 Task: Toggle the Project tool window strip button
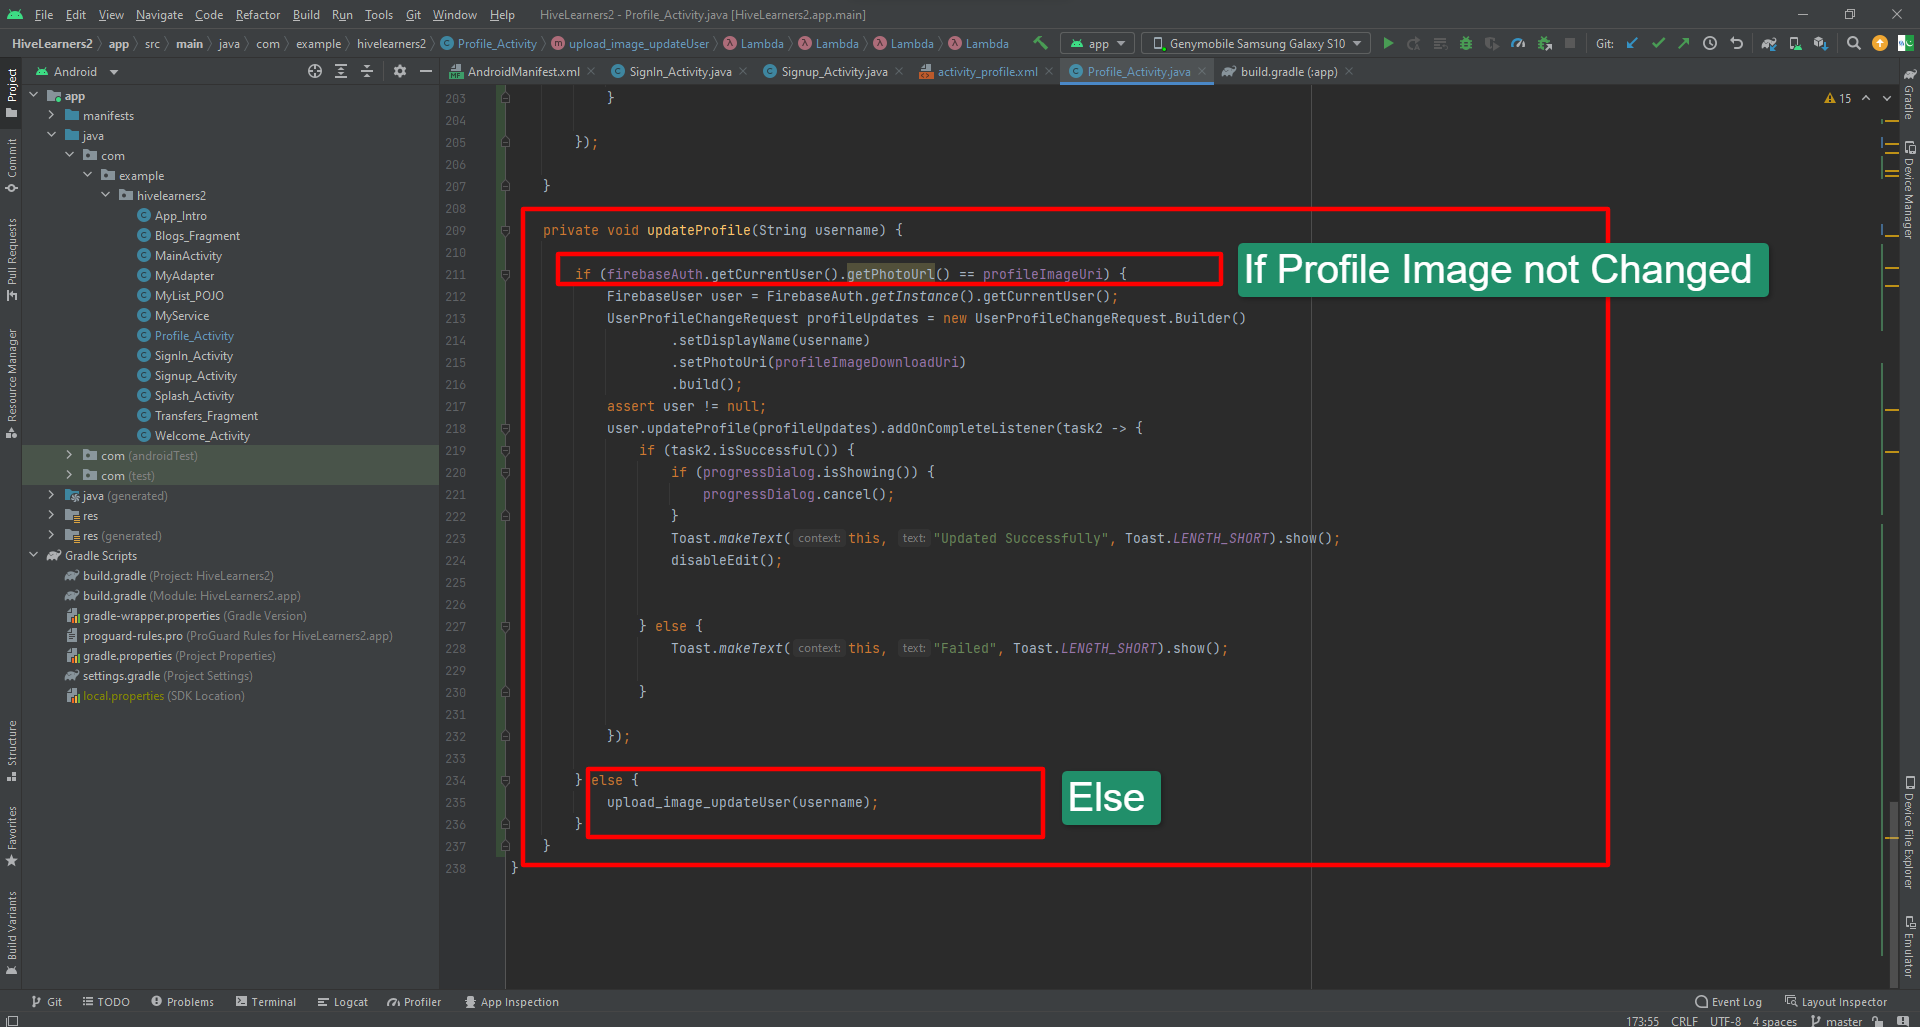tap(11, 92)
